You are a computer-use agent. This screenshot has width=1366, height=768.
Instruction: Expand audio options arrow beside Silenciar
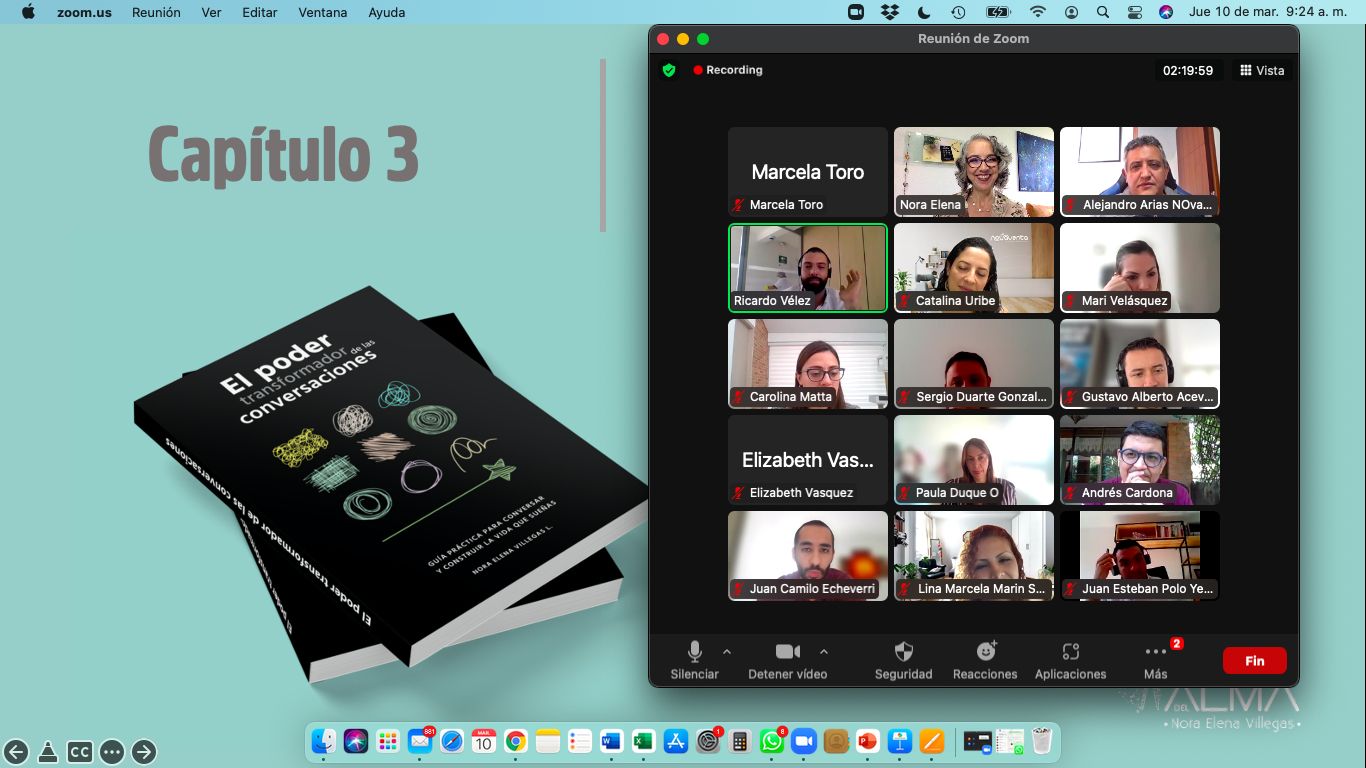727,651
